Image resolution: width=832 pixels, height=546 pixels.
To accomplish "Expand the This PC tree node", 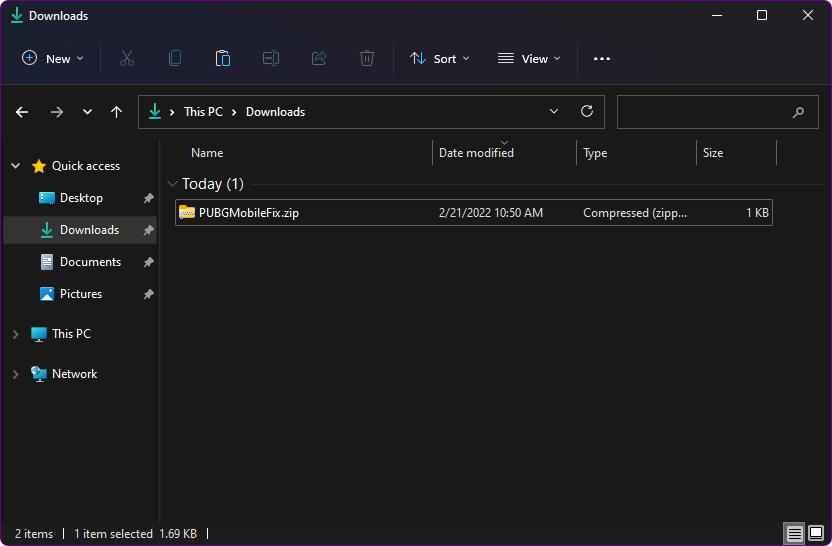I will pyautogui.click(x=15, y=334).
